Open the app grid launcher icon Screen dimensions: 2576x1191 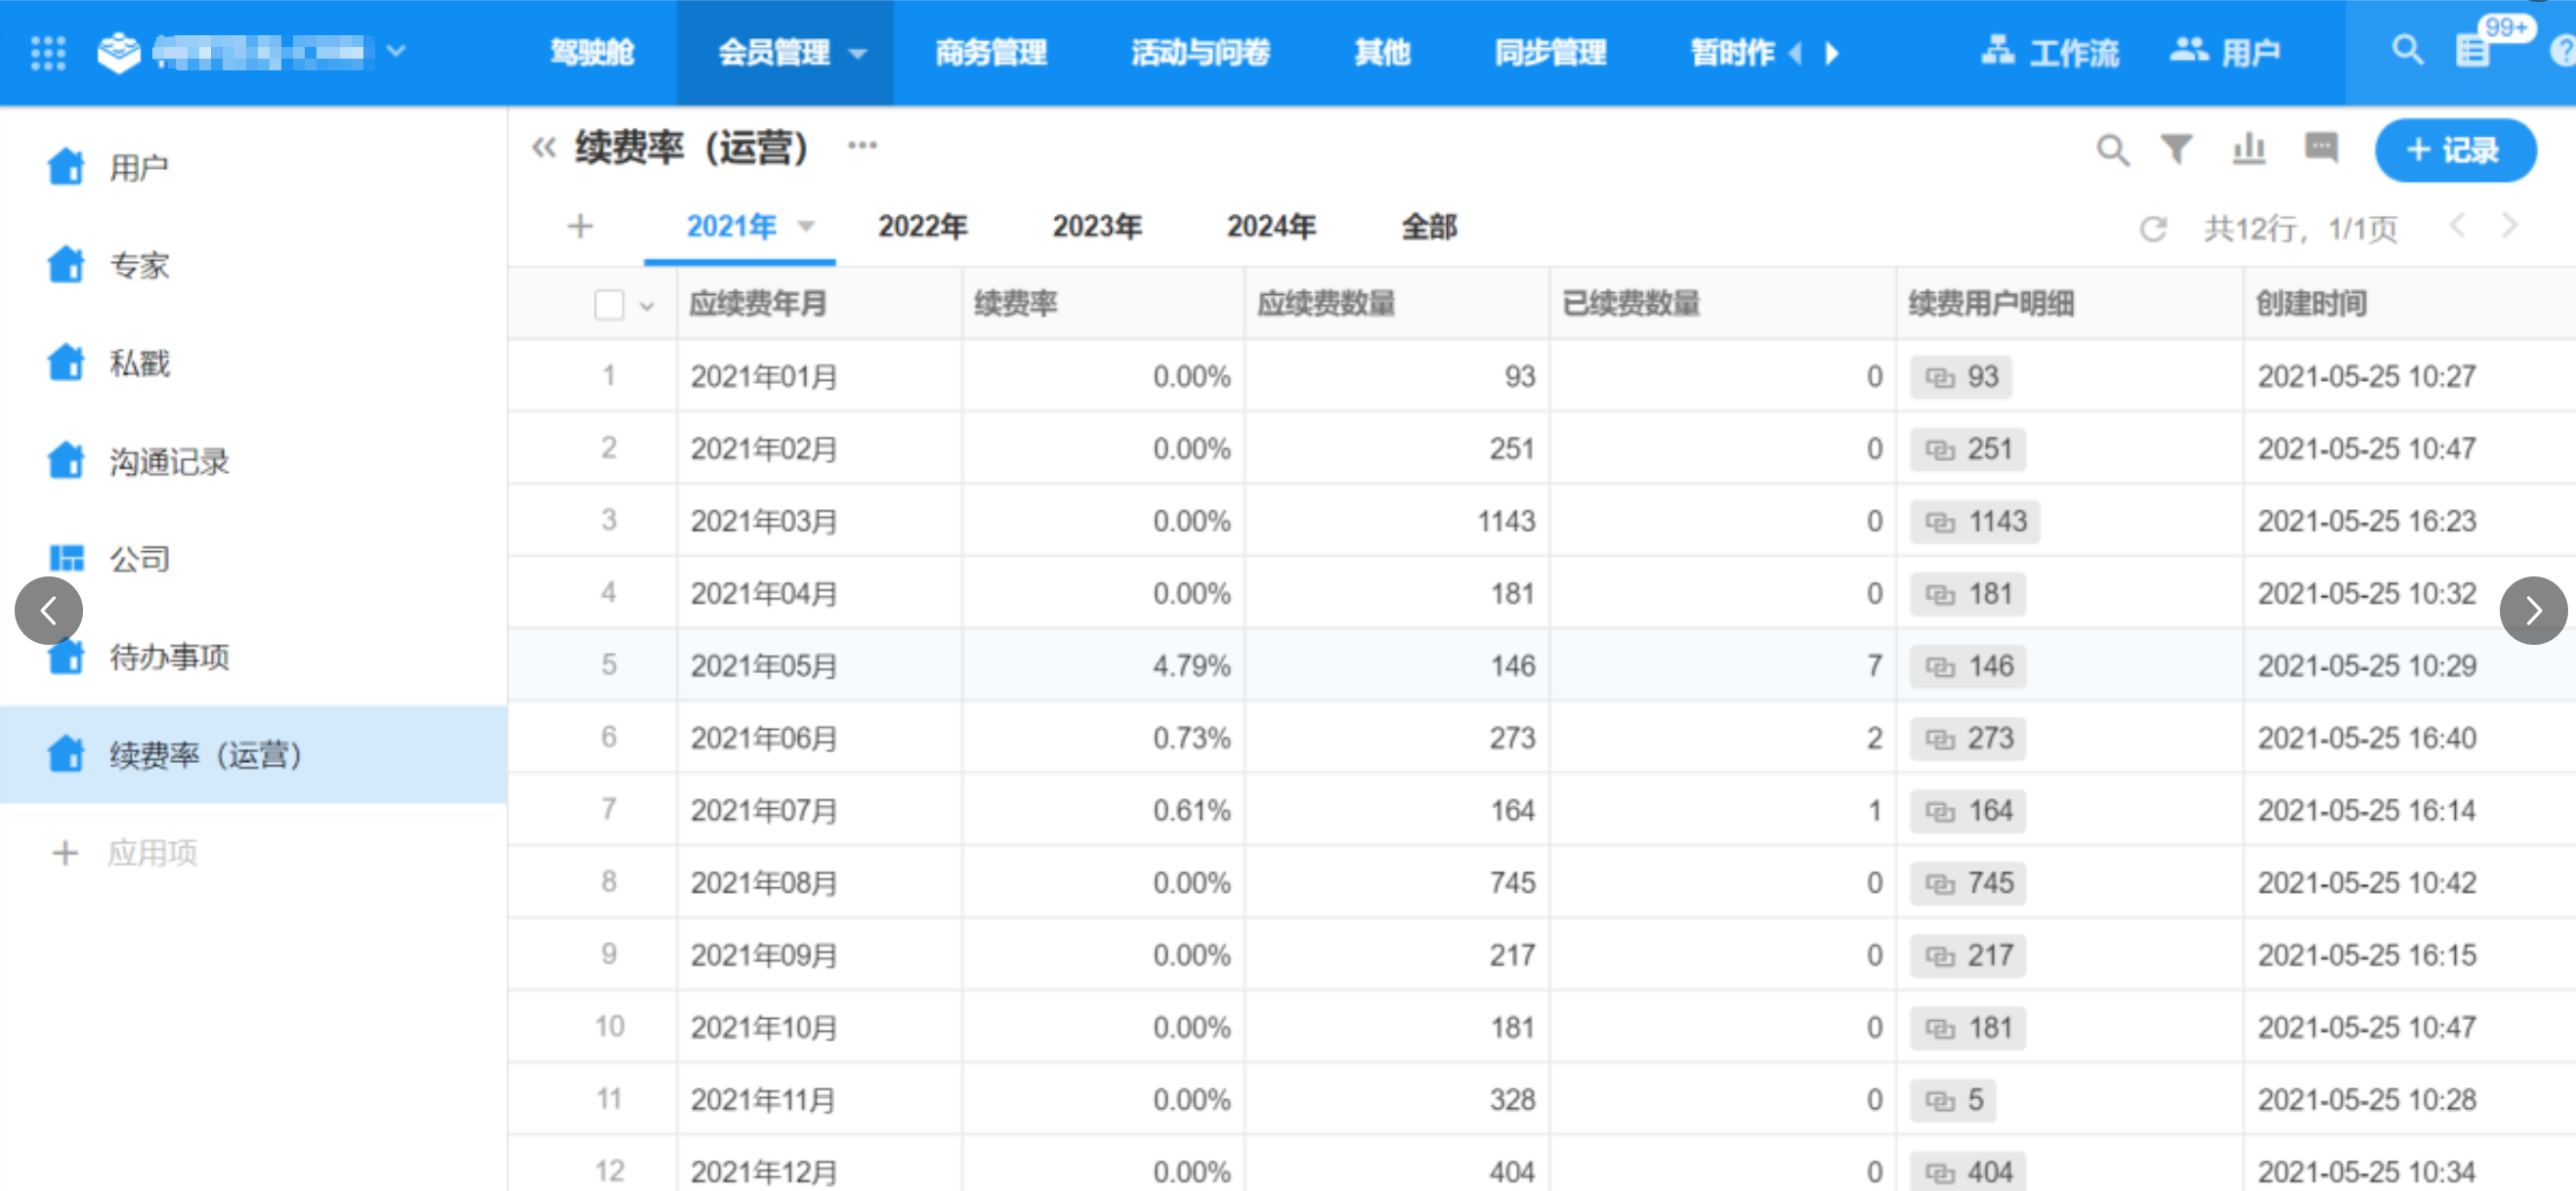[x=47, y=52]
